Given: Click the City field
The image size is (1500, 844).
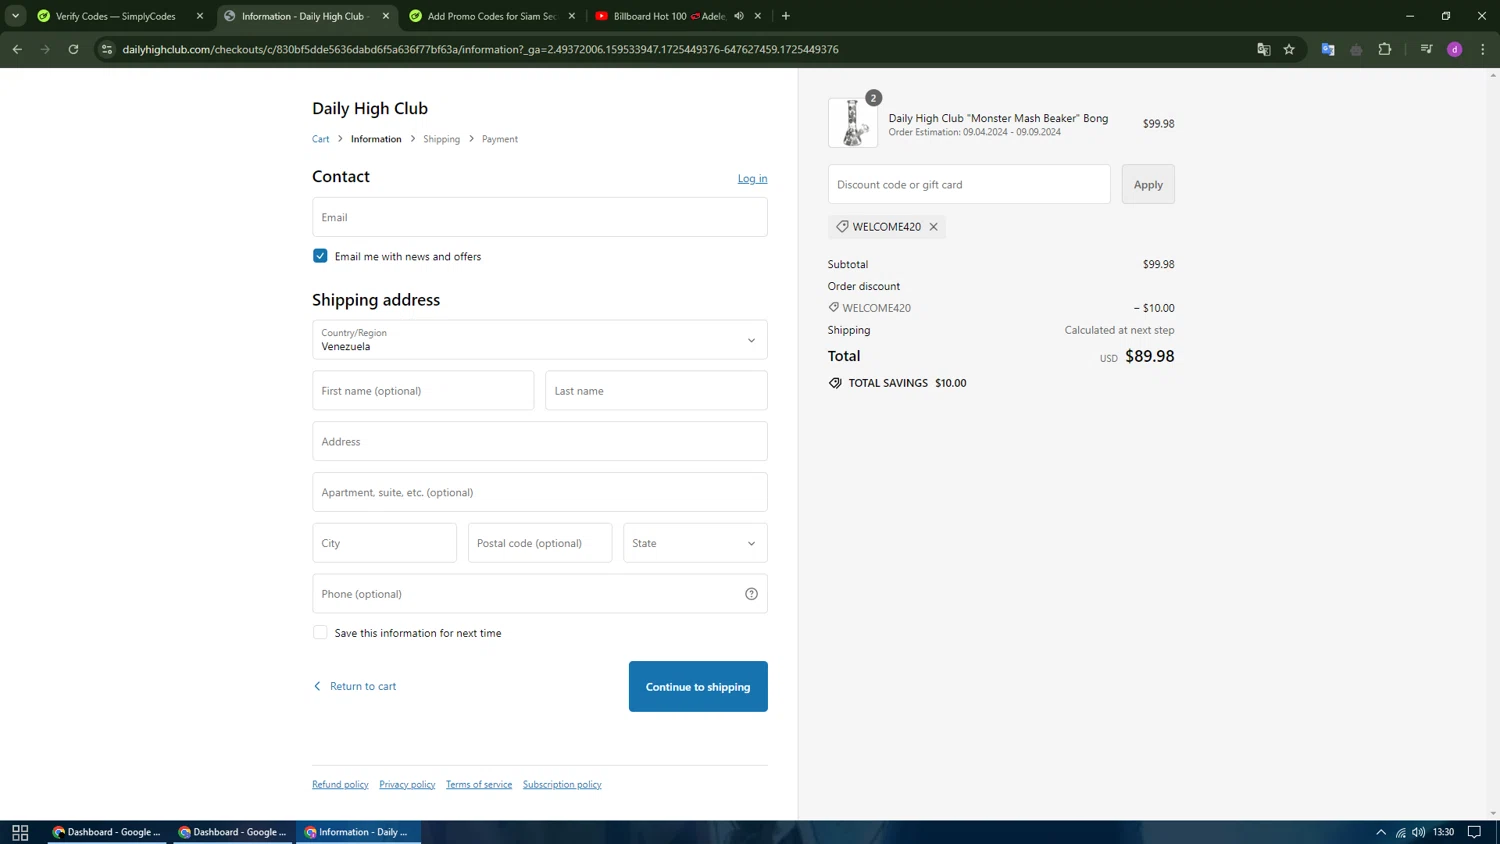Looking at the screenshot, I should 384,543.
